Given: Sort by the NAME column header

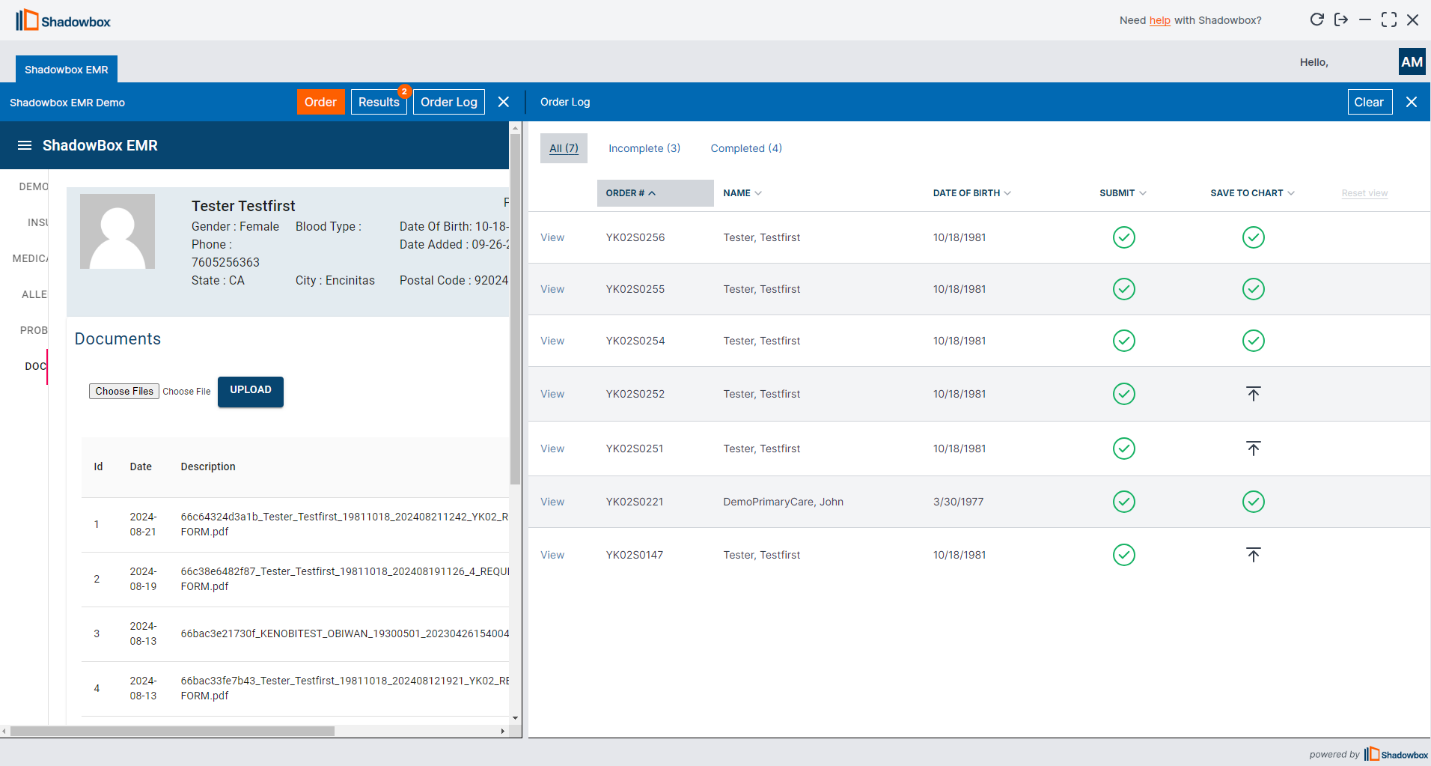Looking at the screenshot, I should 742,193.
